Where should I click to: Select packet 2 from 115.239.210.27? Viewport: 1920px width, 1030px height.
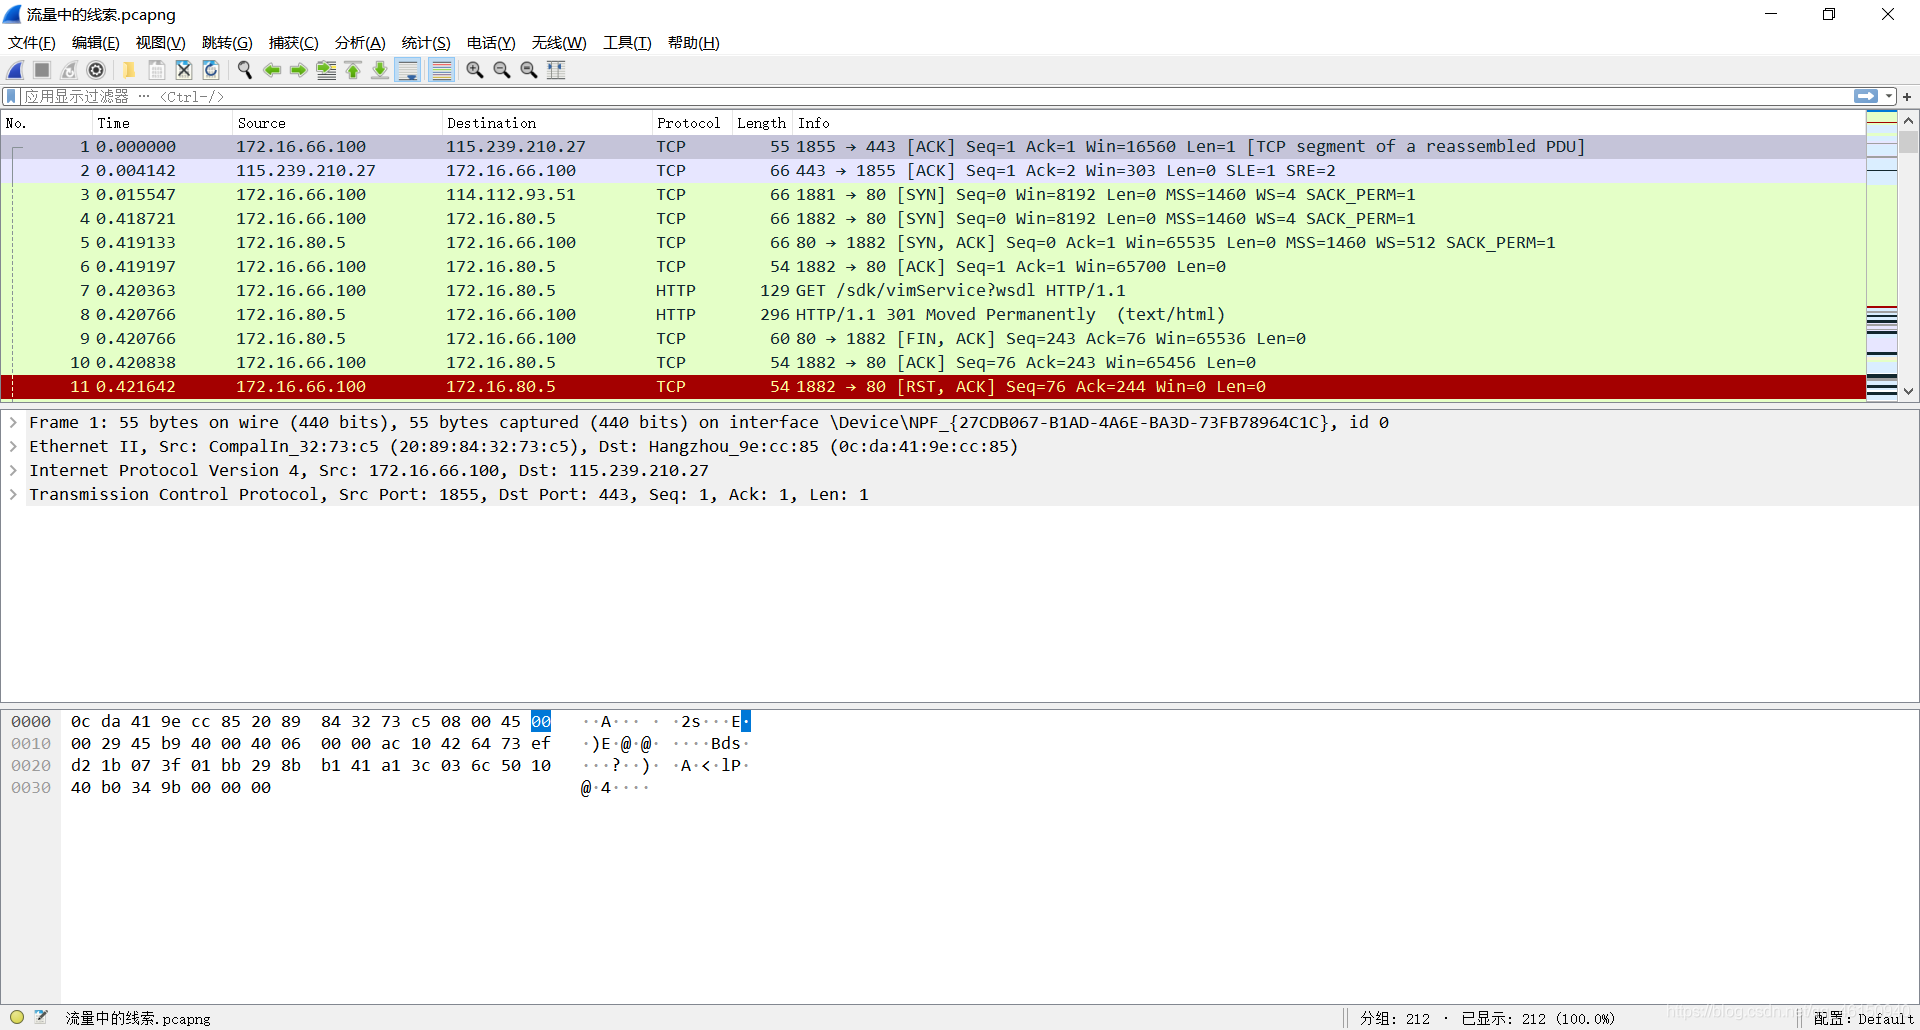click(x=933, y=170)
